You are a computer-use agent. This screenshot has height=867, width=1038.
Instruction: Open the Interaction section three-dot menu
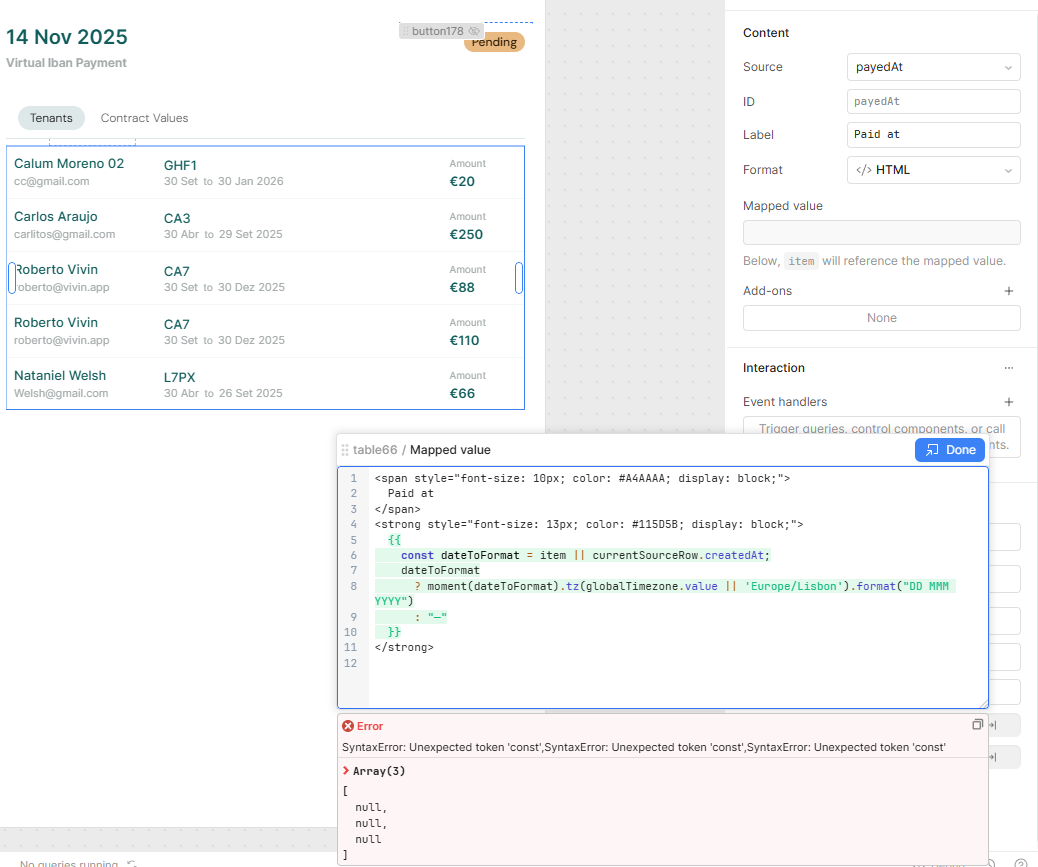[x=1008, y=368]
